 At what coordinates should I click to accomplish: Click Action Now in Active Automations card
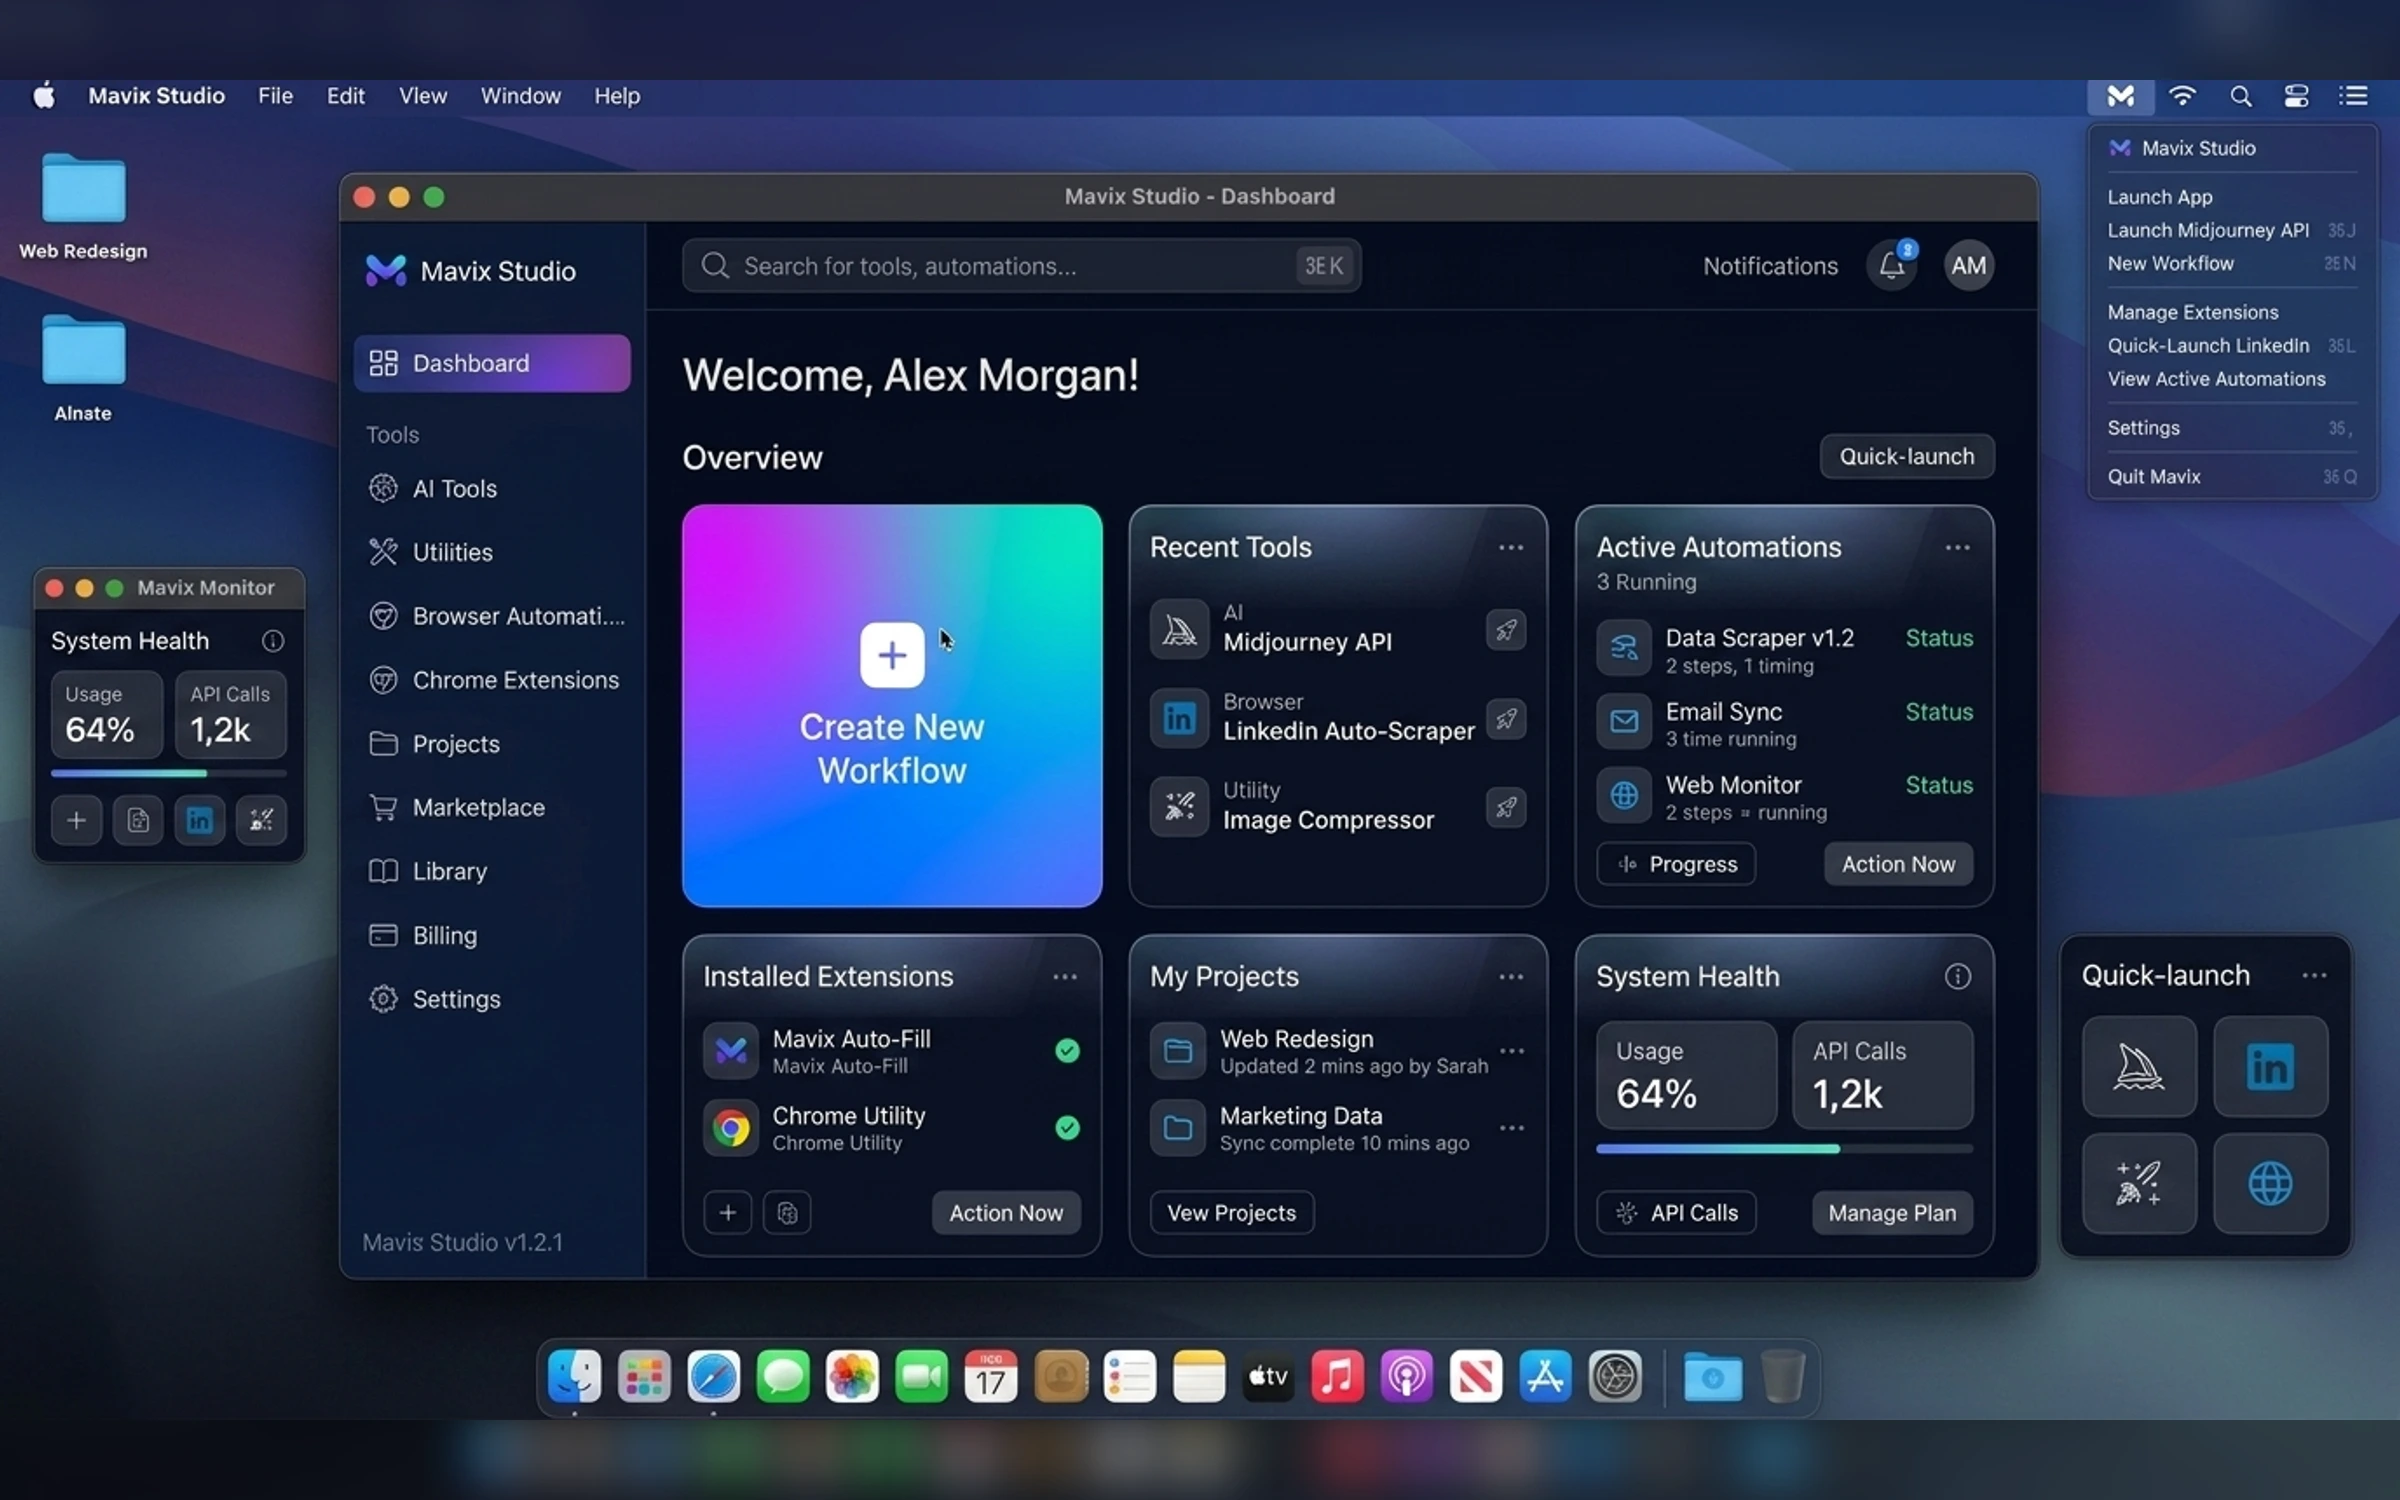point(1898,865)
